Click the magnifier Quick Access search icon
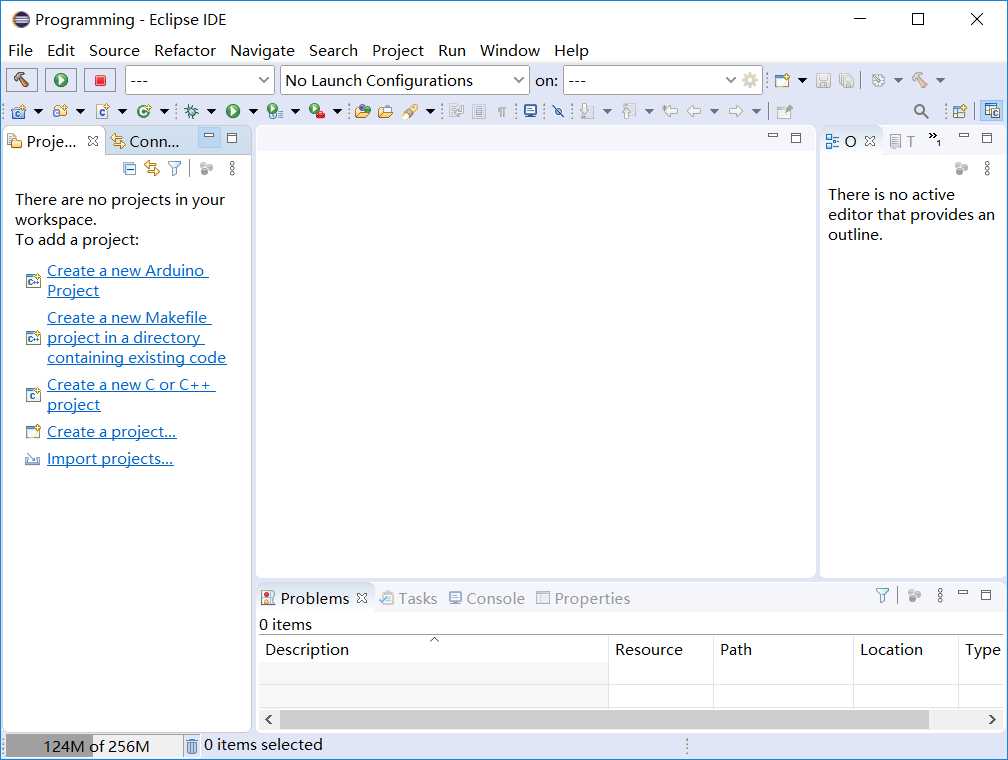Viewport: 1008px width, 760px height. coord(921,111)
